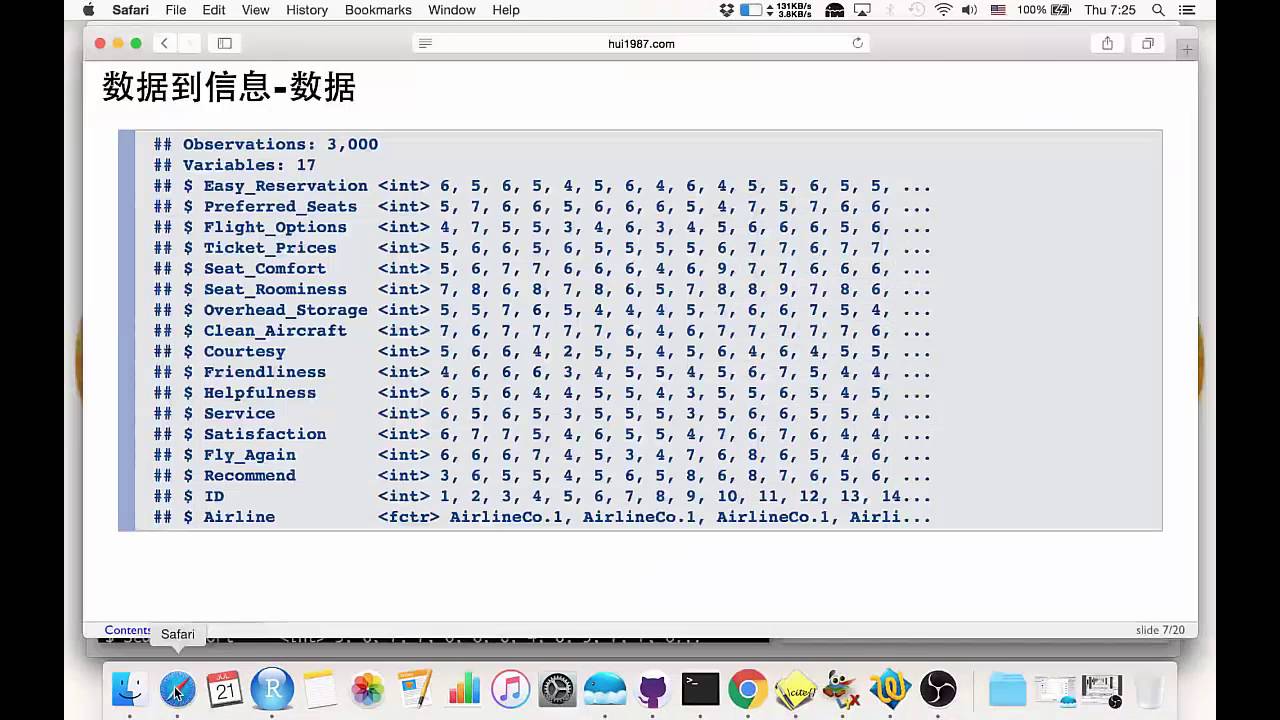Open the Wi-Fi status menu
The width and height of the screenshot is (1280, 720).
coord(943,10)
